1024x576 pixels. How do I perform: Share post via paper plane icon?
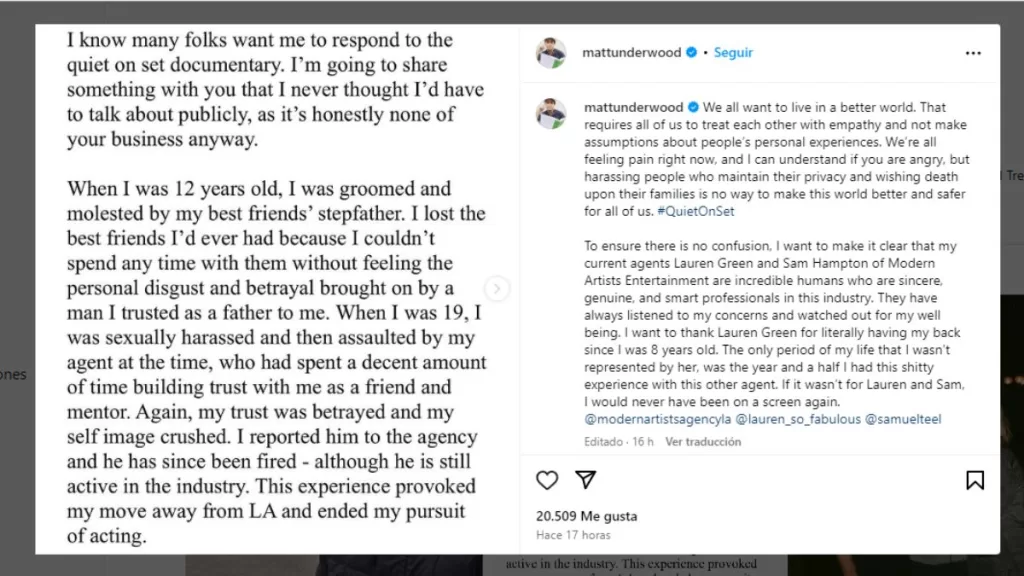pos(586,481)
